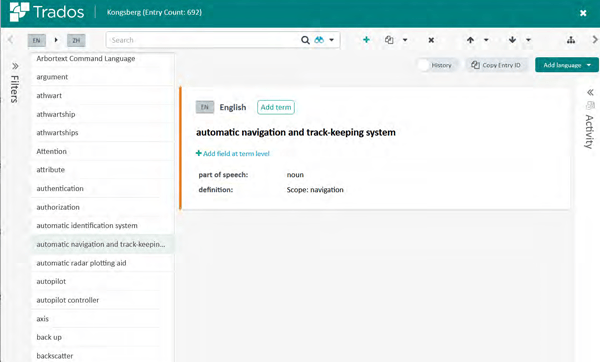Click the Add term button
The height and width of the screenshot is (362, 600).
coord(276,107)
